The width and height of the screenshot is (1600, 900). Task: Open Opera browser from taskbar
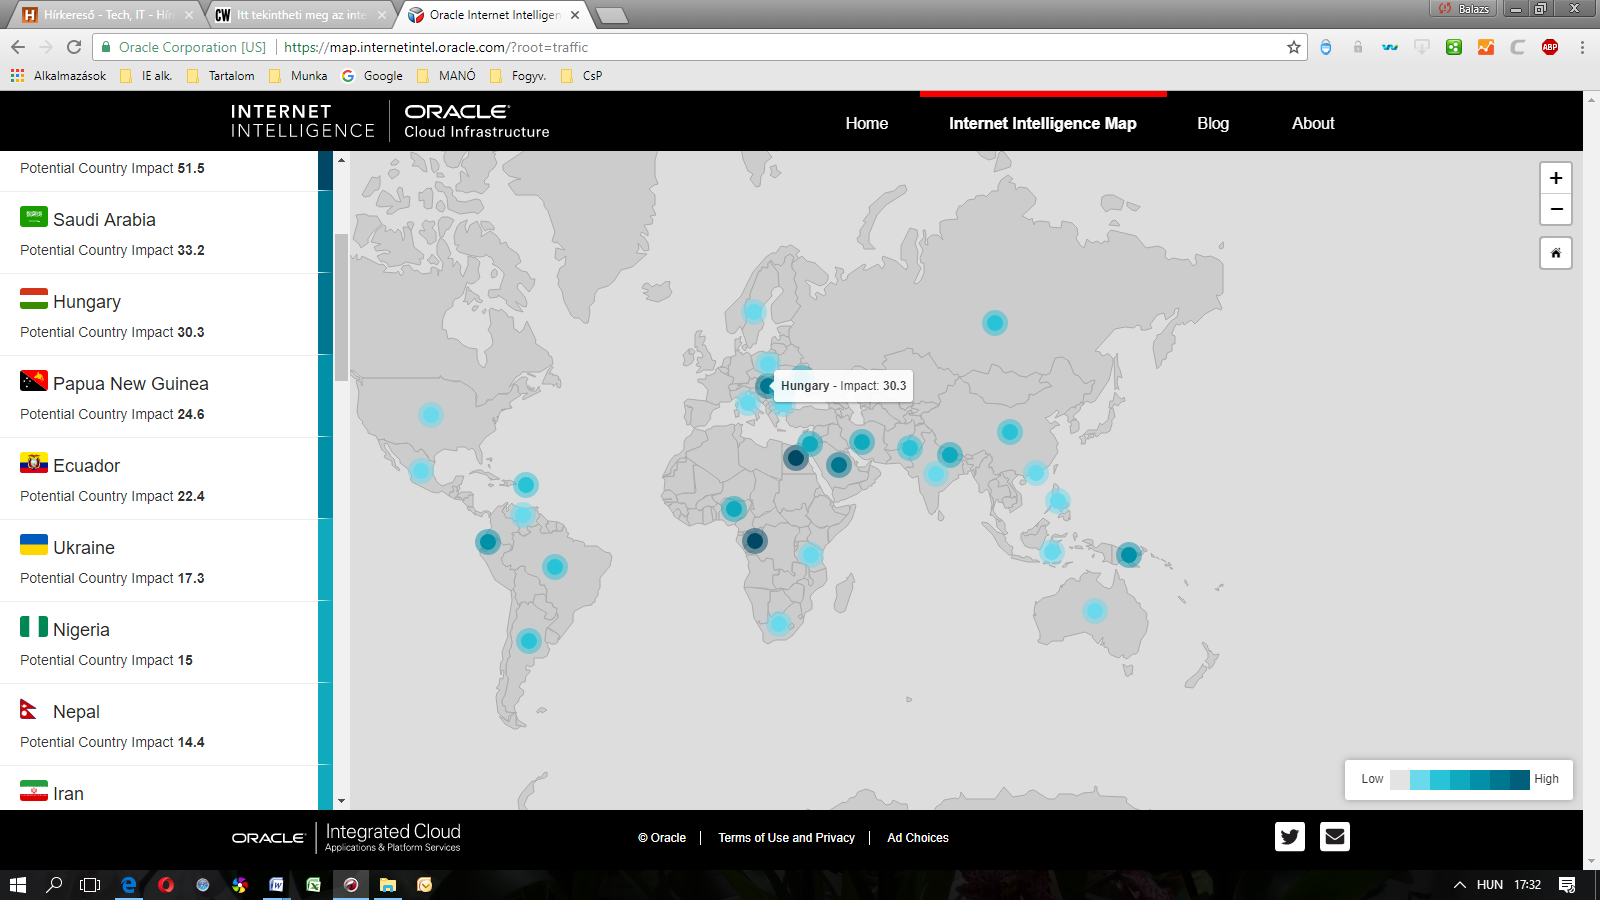166,884
